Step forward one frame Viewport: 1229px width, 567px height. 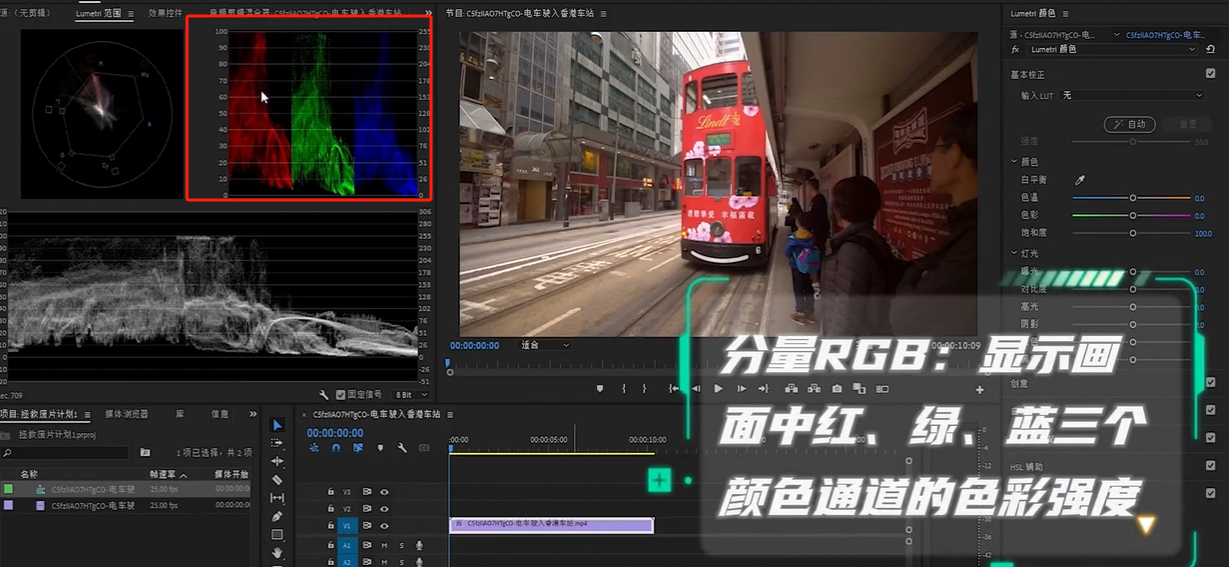[x=741, y=389]
